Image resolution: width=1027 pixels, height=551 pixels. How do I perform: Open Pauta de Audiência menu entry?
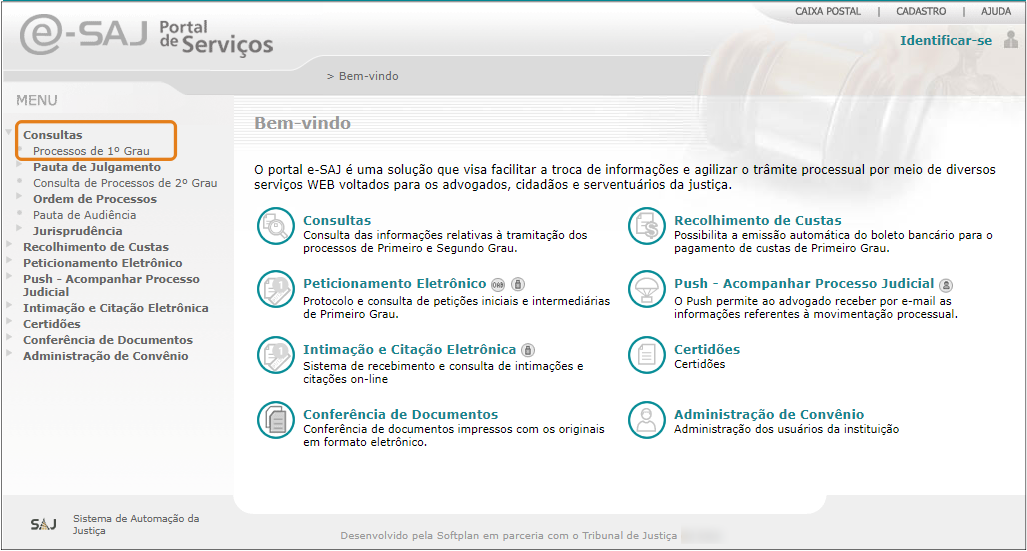pyautogui.click(x=84, y=215)
